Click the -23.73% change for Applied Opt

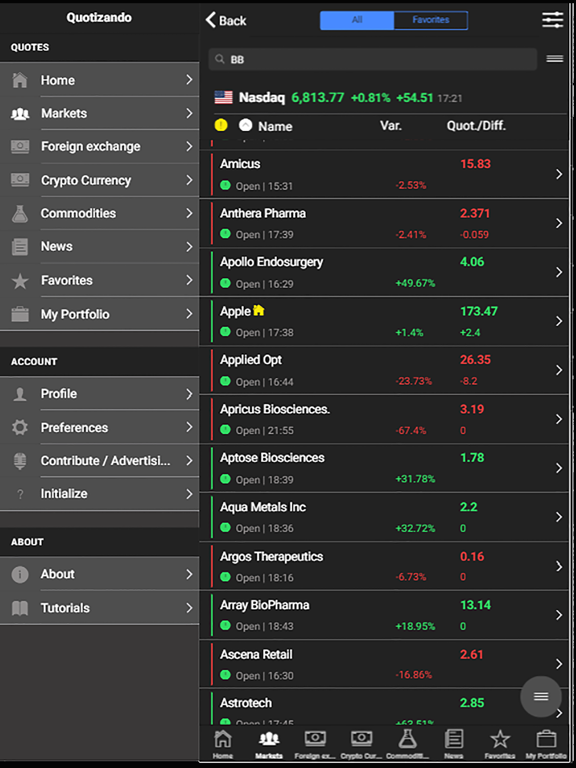(x=413, y=381)
